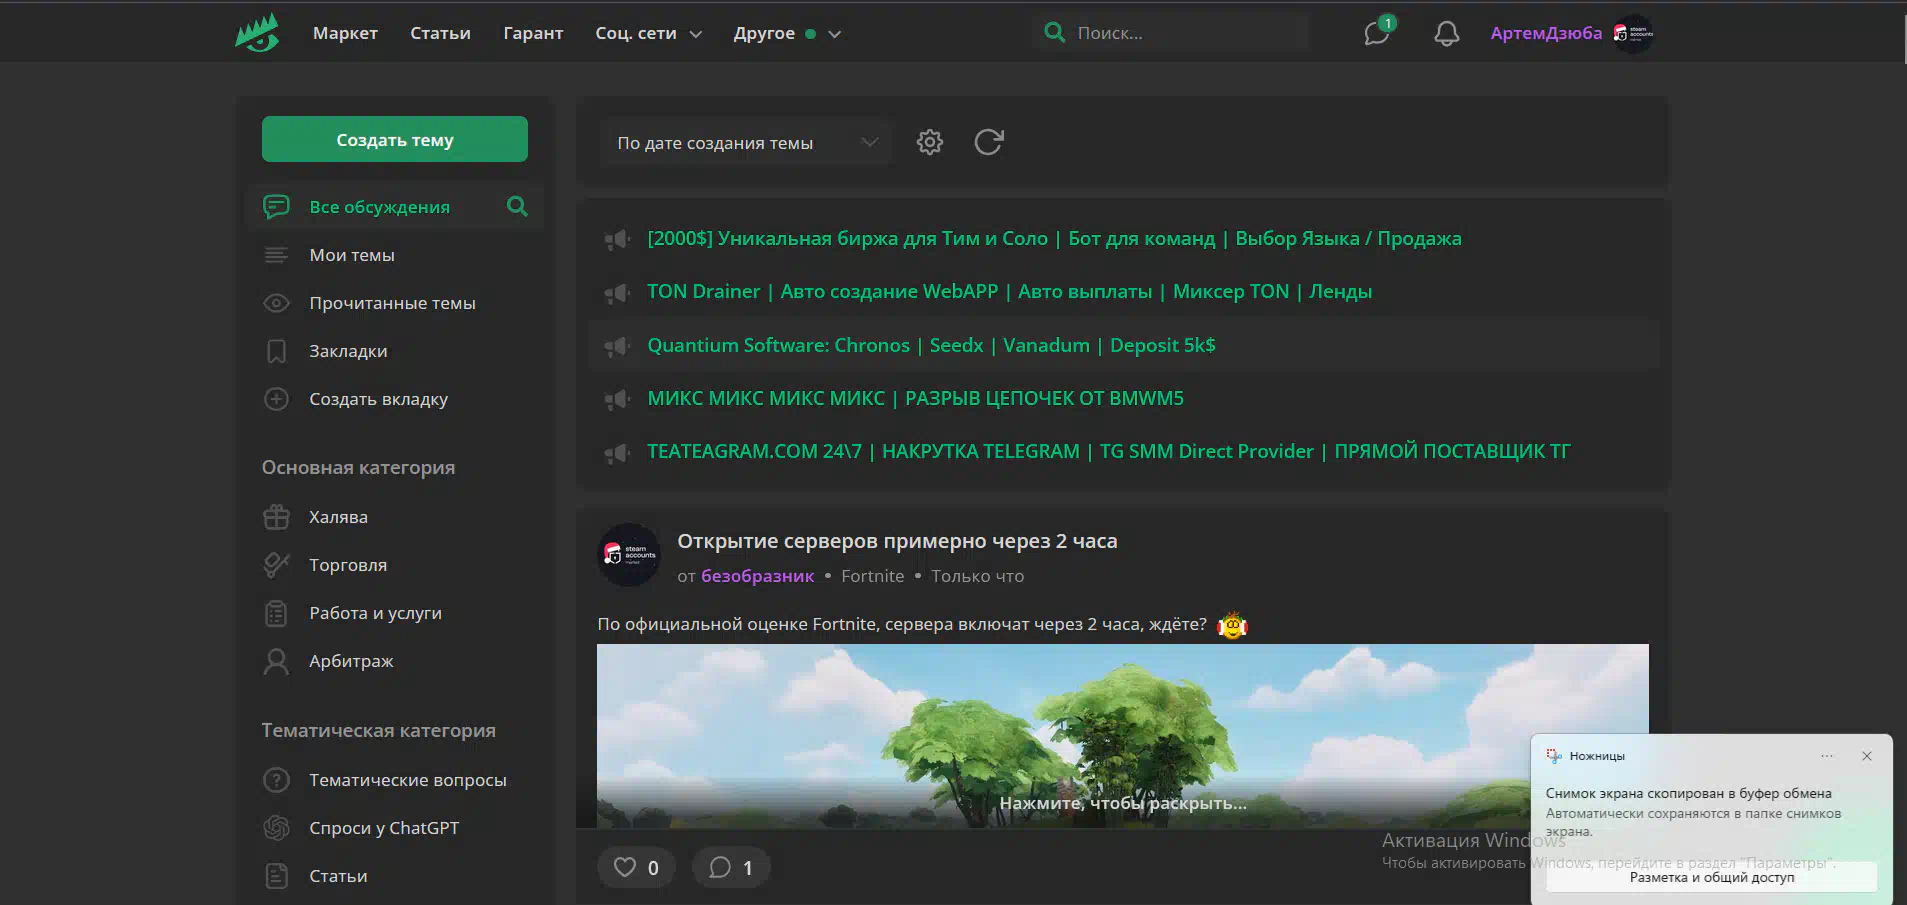Screen dimensions: 1907x905
Task: Open the 'Quantium Software: Chronos' thread
Action: (931, 345)
